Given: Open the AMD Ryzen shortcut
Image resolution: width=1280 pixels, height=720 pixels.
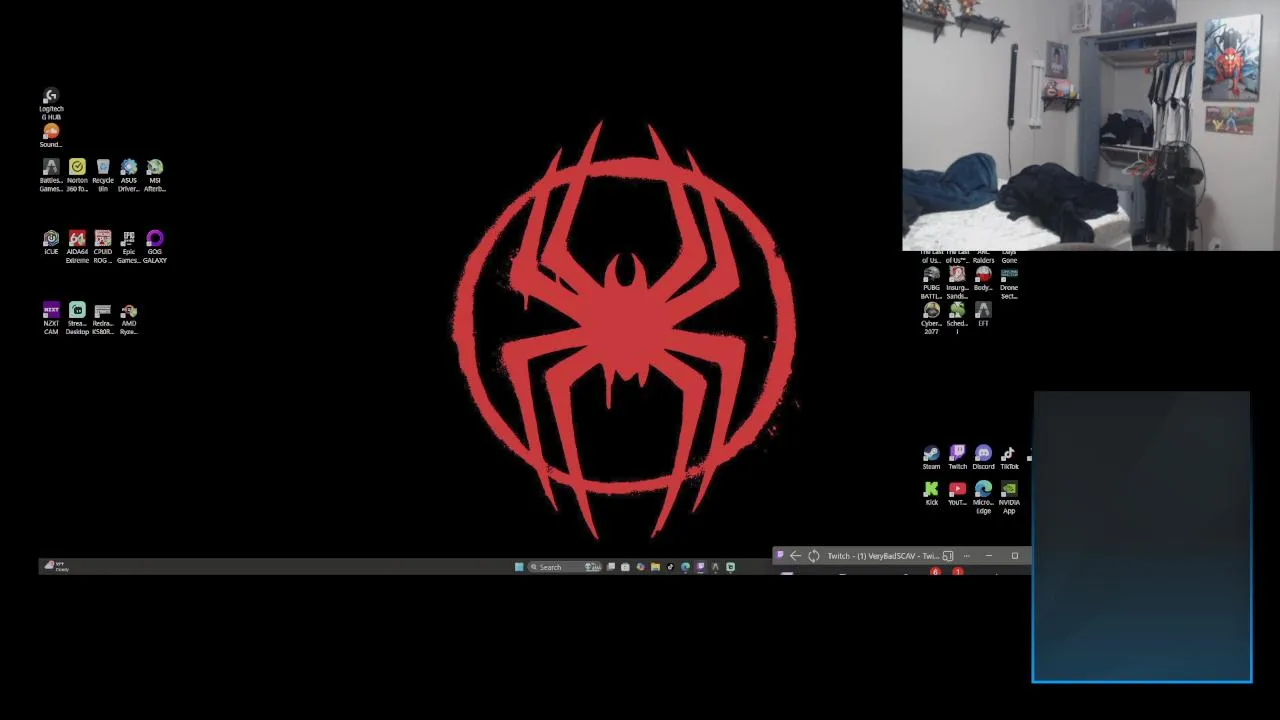Looking at the screenshot, I should [129, 319].
